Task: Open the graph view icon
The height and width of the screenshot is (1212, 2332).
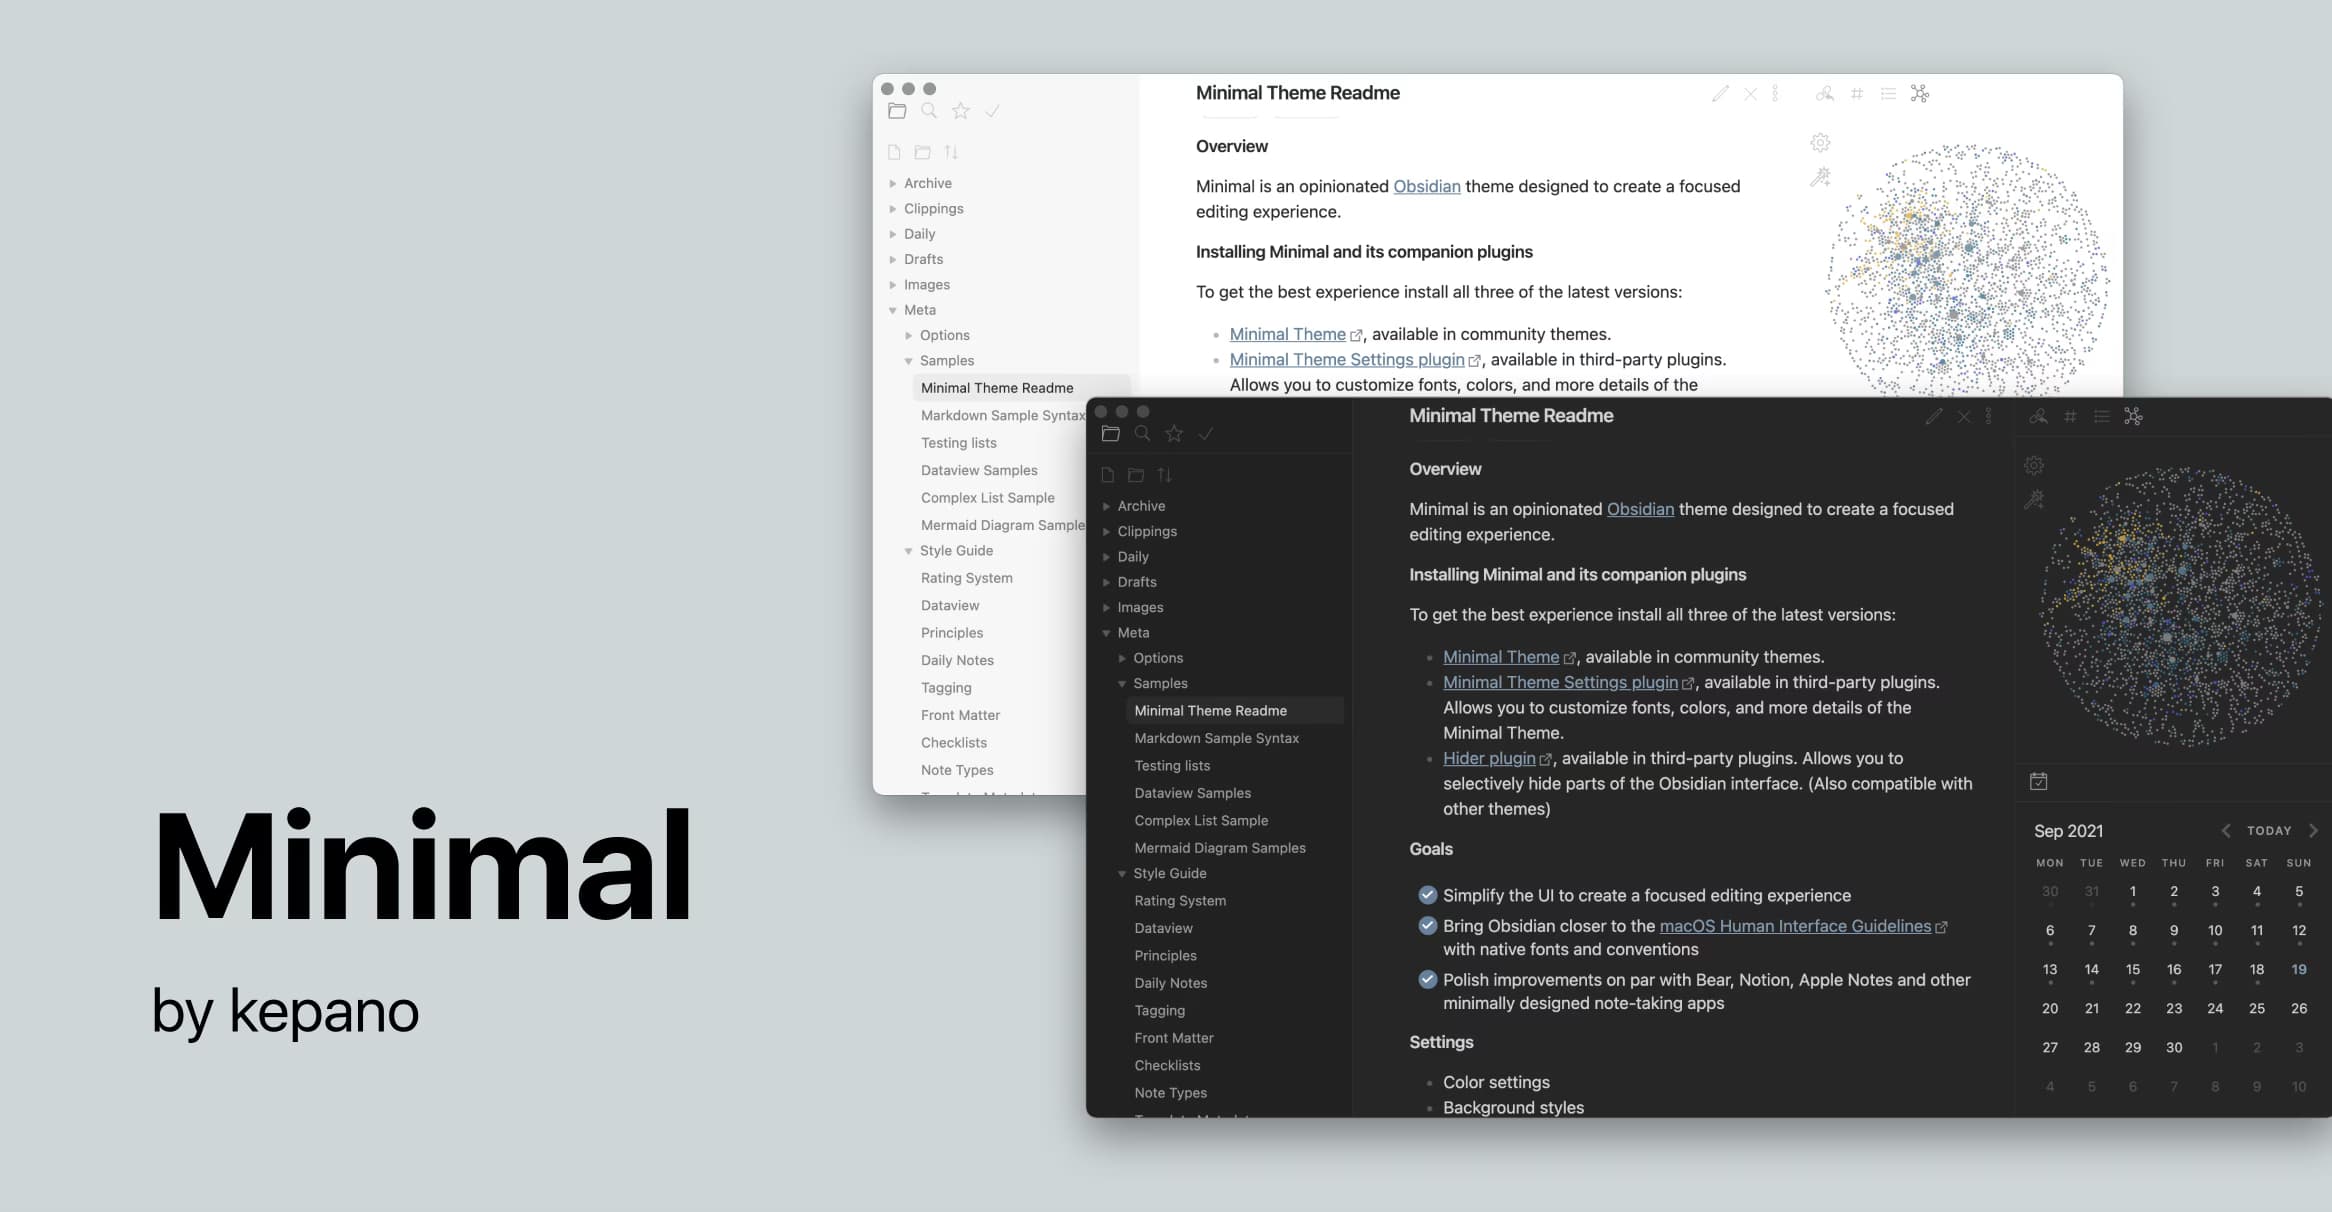Action: (x=2134, y=416)
